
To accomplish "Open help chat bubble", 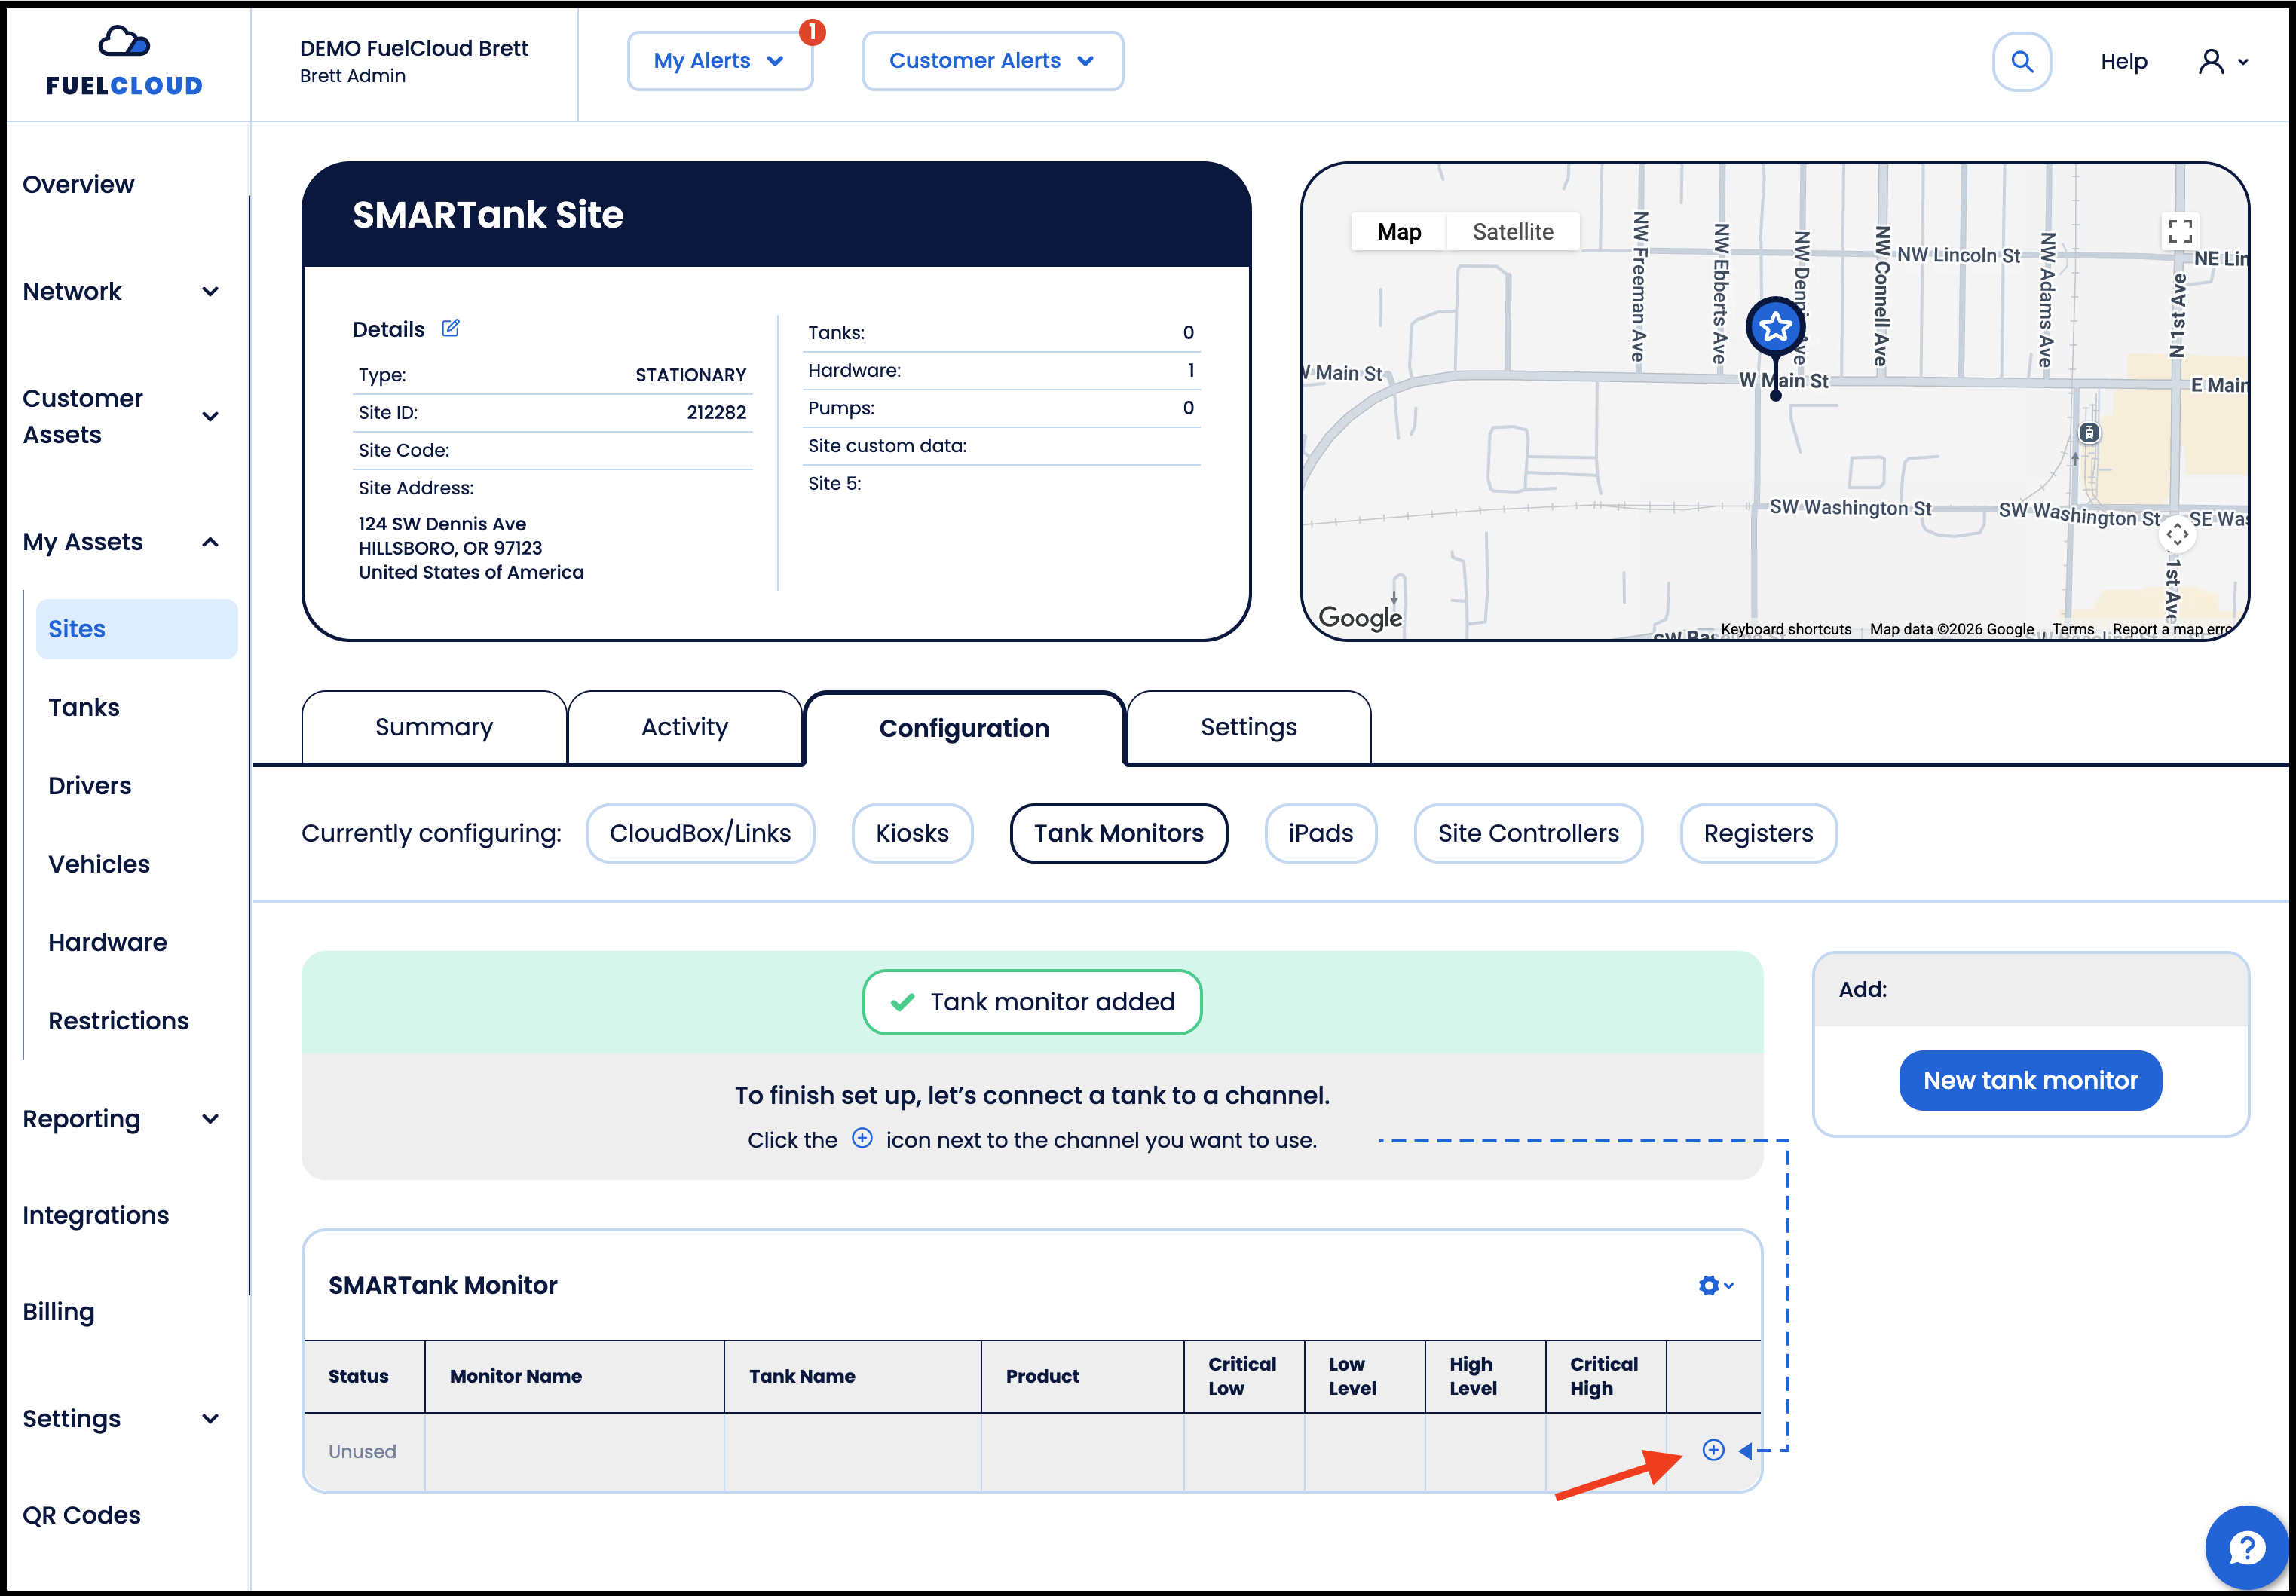I will click(2246, 1547).
